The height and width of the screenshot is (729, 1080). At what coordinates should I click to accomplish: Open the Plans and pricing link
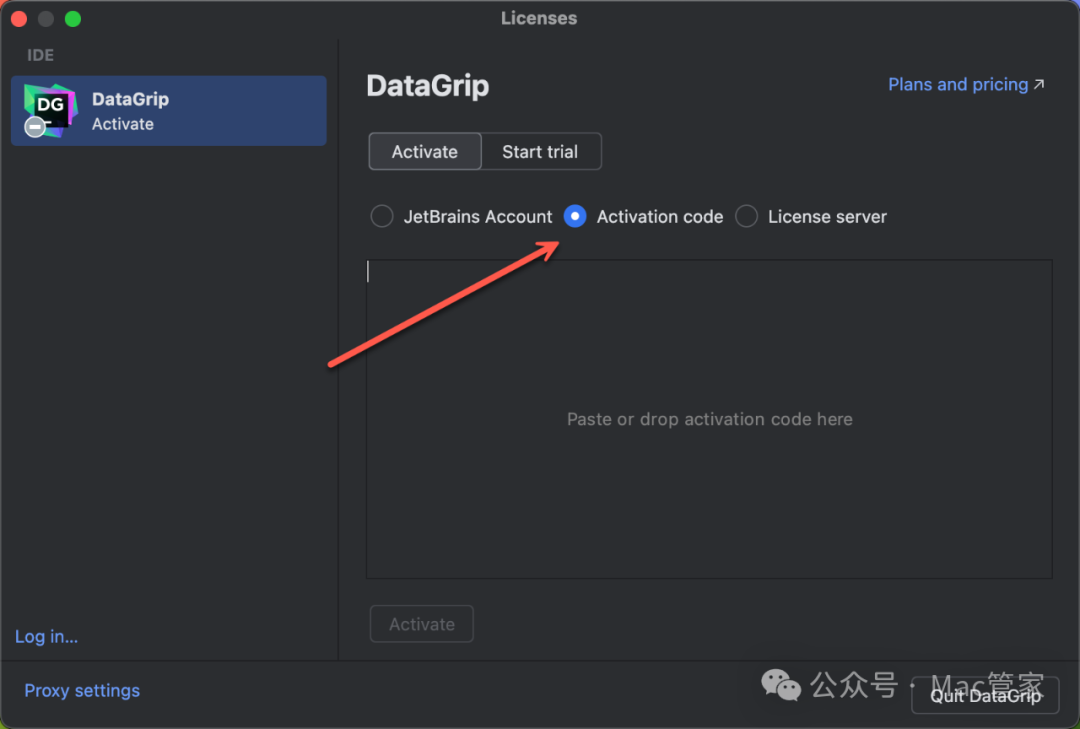pos(957,85)
